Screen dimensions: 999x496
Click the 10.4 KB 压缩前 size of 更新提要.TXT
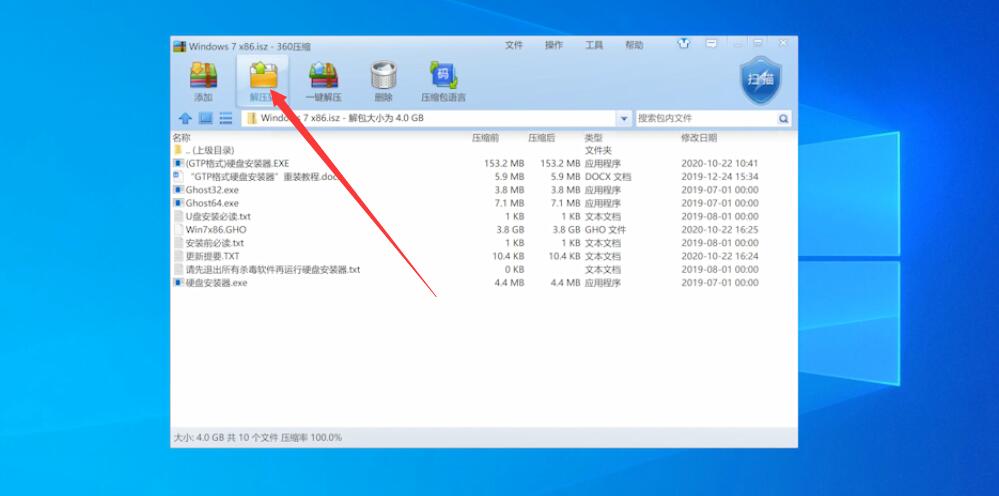508,256
